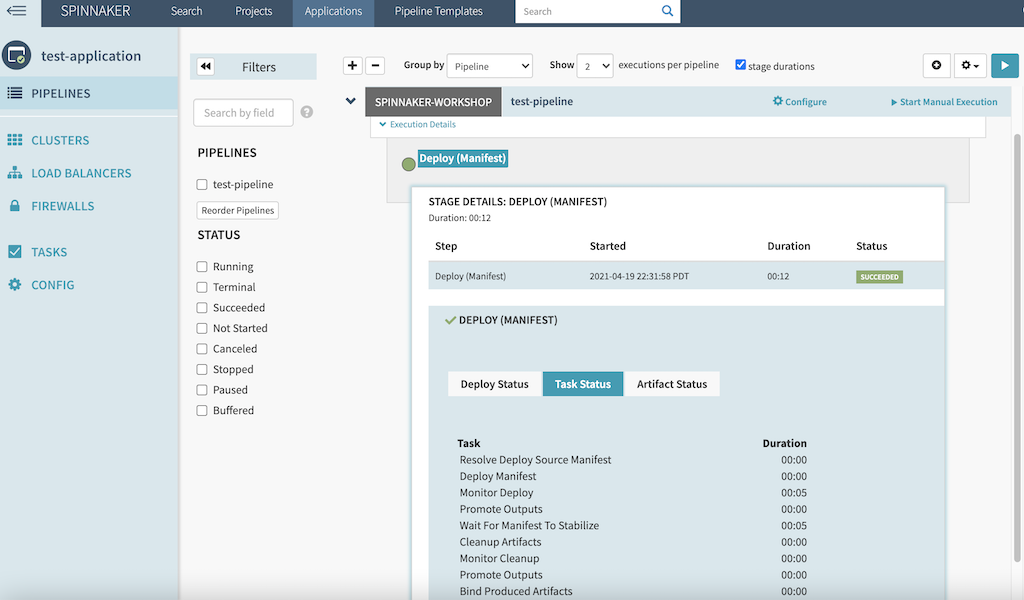Click the Pipelines list icon
The height and width of the screenshot is (600, 1024).
pos(14,93)
